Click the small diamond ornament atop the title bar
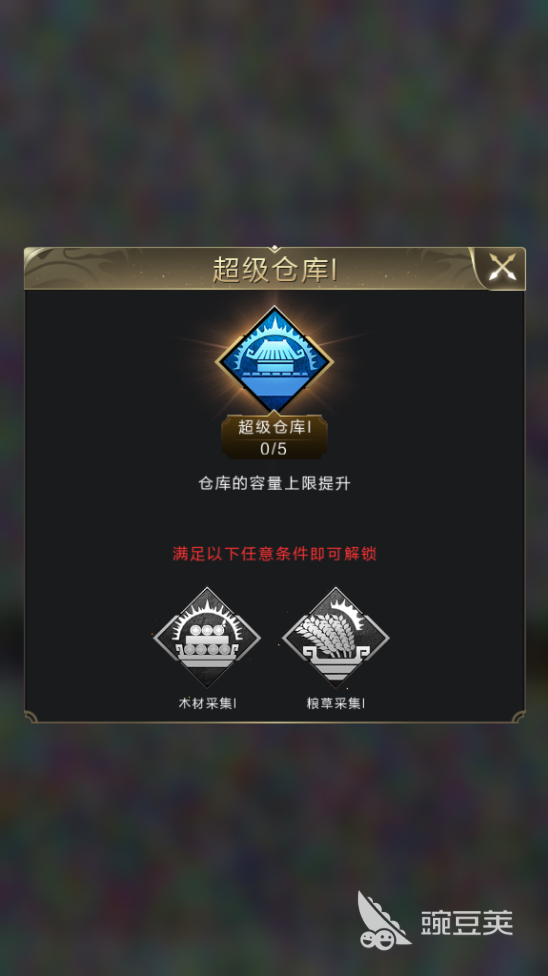Viewport: 548px width, 976px height. [x=275, y=248]
